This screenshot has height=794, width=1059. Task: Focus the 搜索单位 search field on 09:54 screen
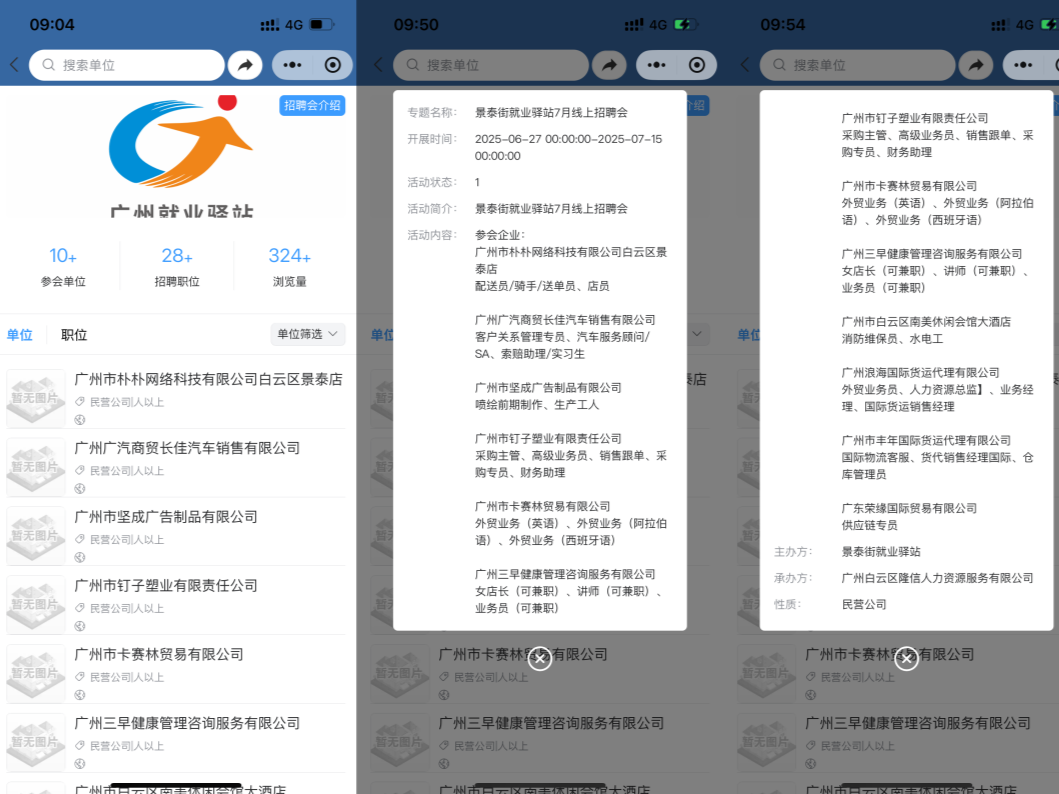(x=858, y=65)
